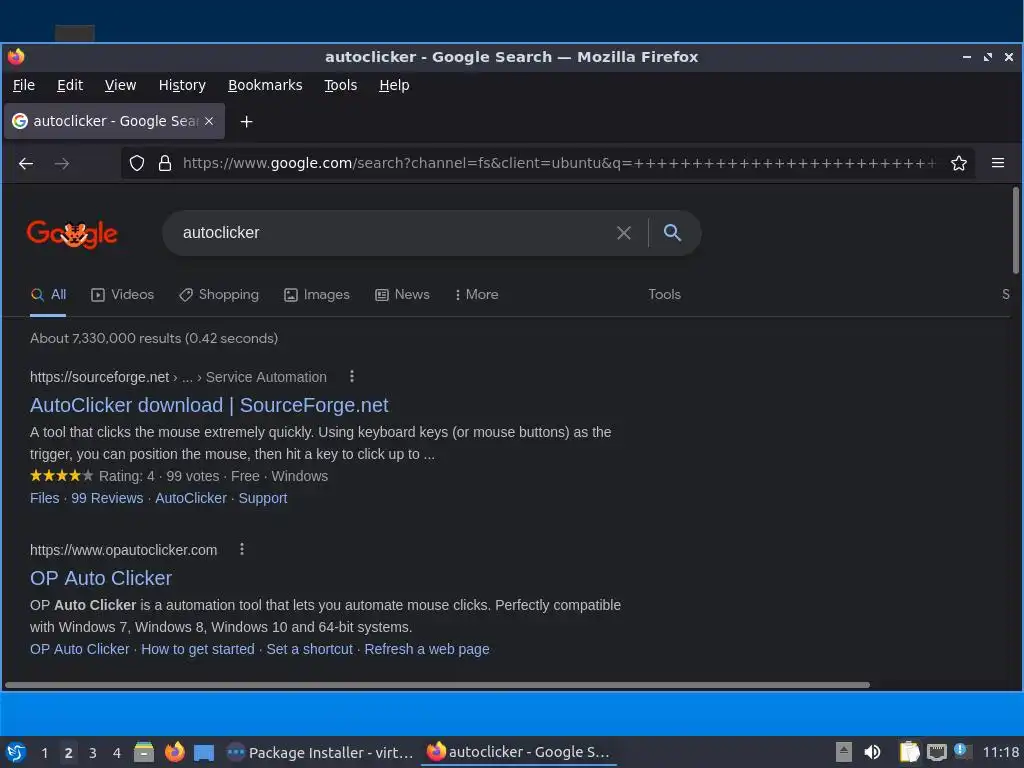Launch Firefox from taskbar quick launcher
This screenshot has height=768, width=1024.
(x=174, y=752)
